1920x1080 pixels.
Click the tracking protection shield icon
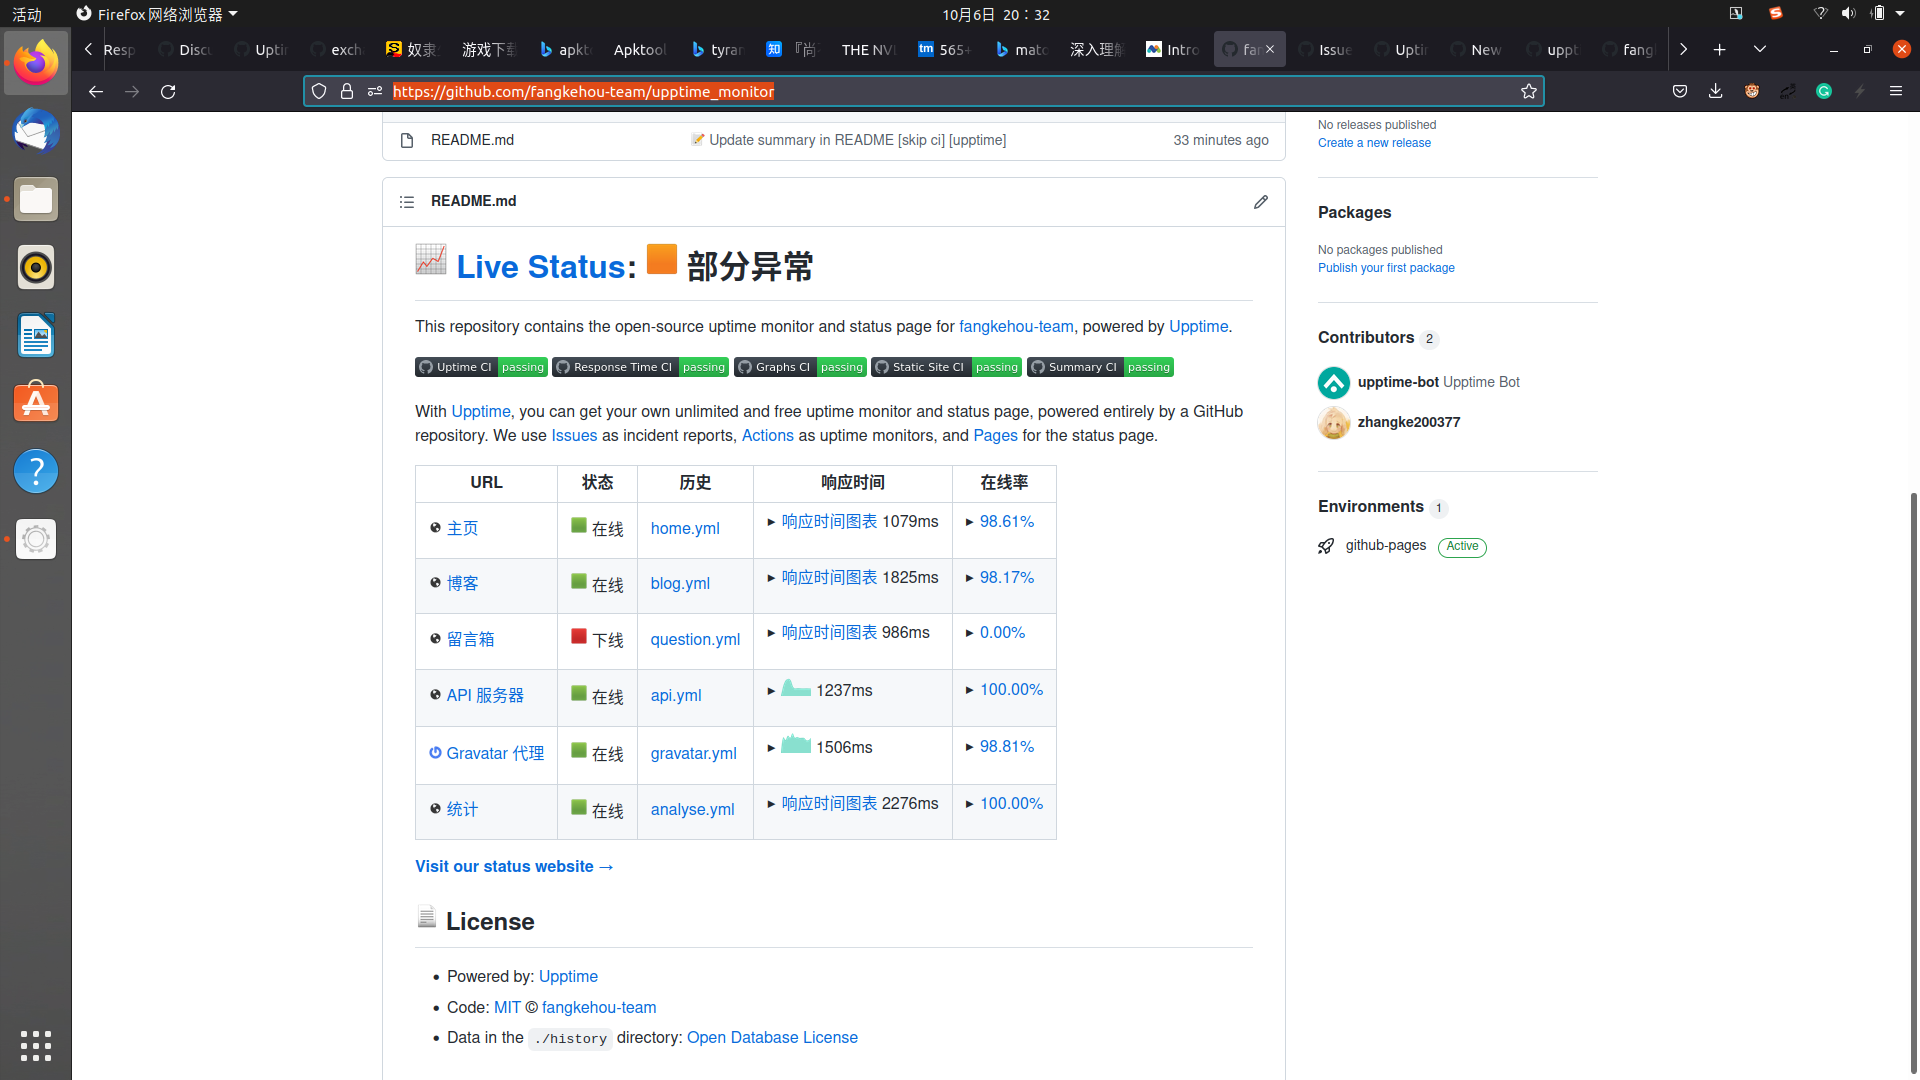pos(318,91)
